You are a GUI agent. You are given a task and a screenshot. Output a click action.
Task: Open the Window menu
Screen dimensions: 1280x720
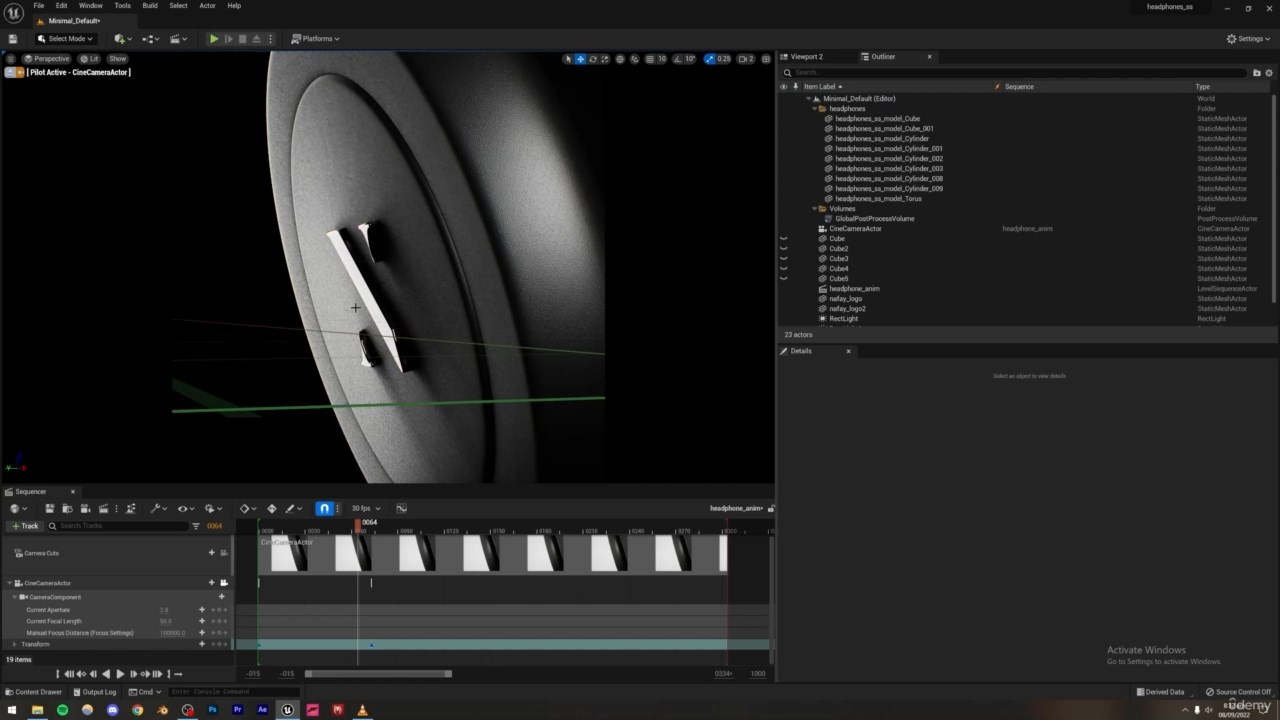pyautogui.click(x=91, y=6)
